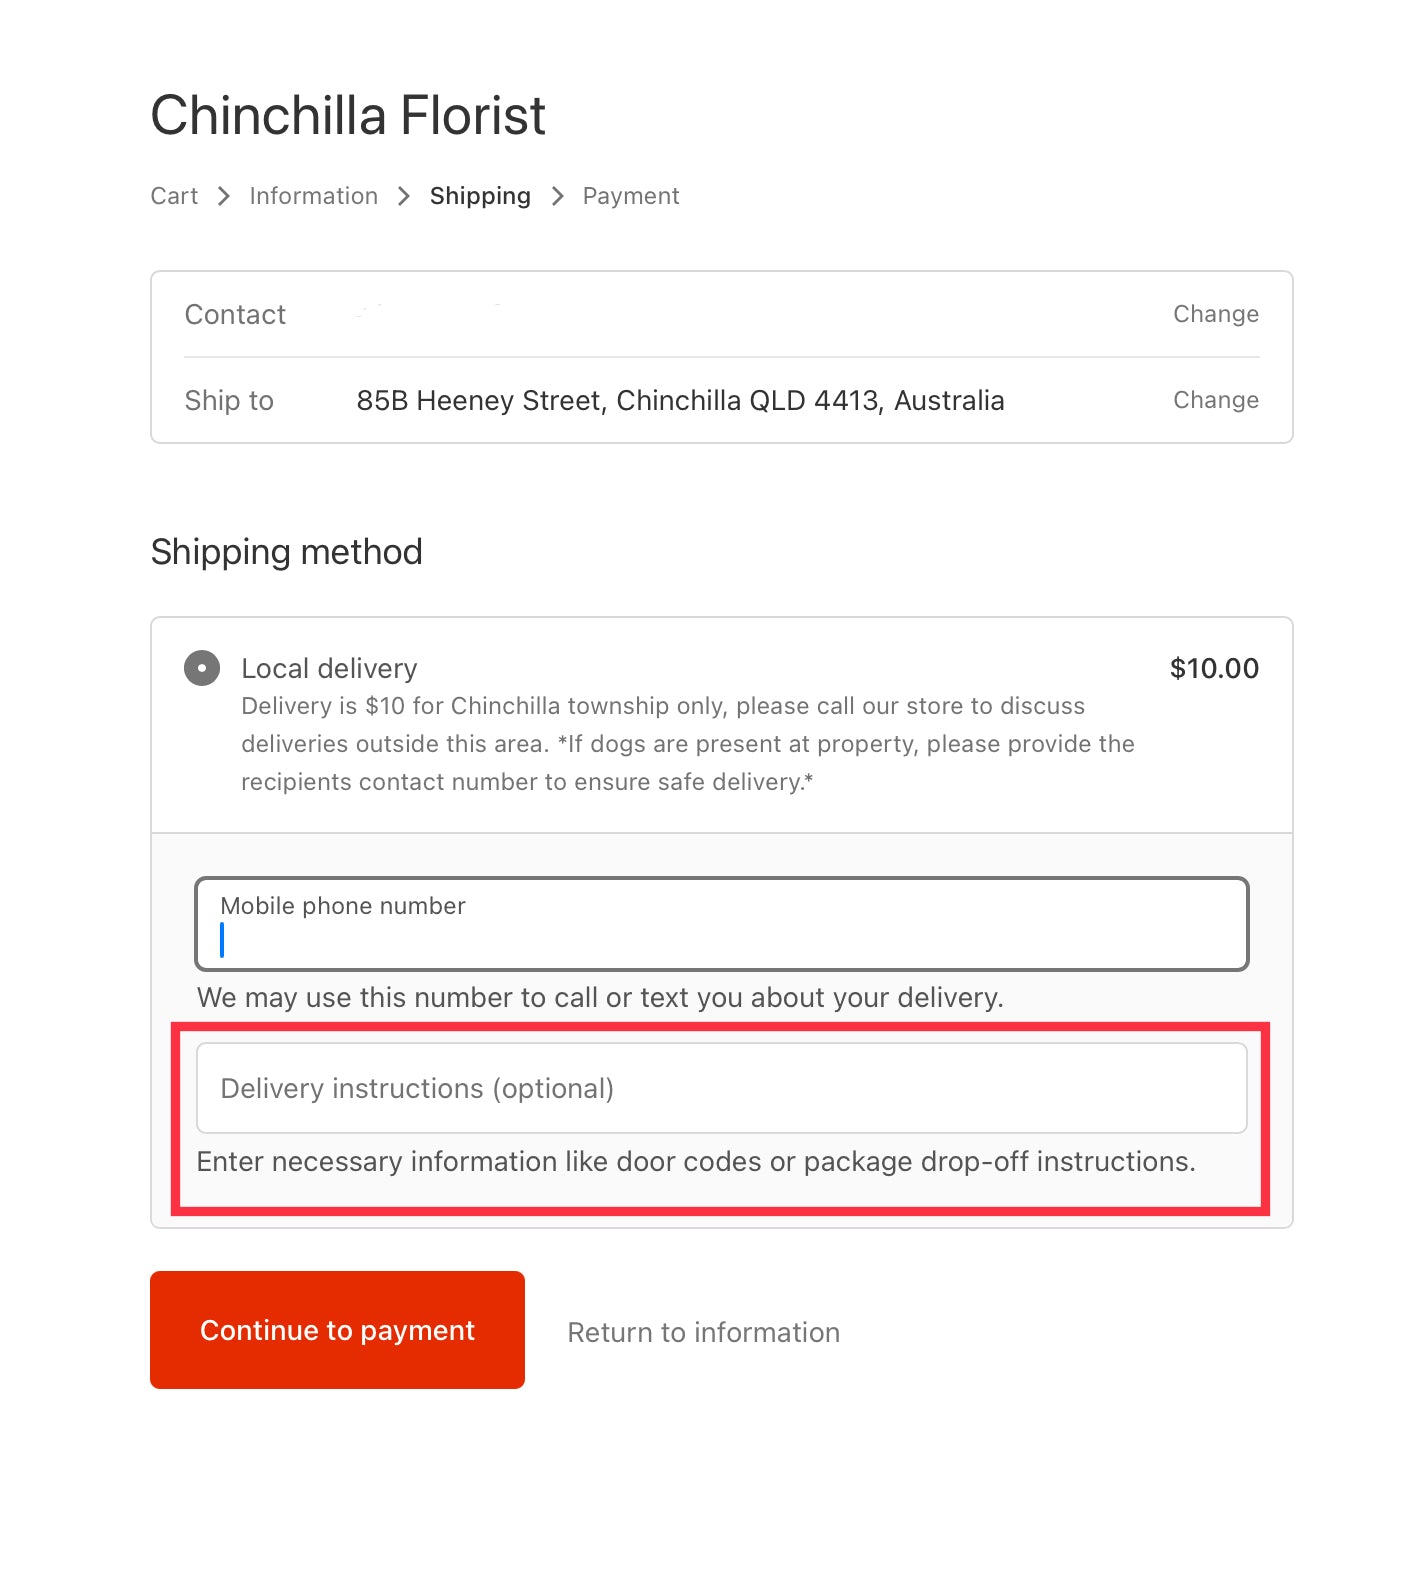Click the Local delivery option label

click(329, 668)
